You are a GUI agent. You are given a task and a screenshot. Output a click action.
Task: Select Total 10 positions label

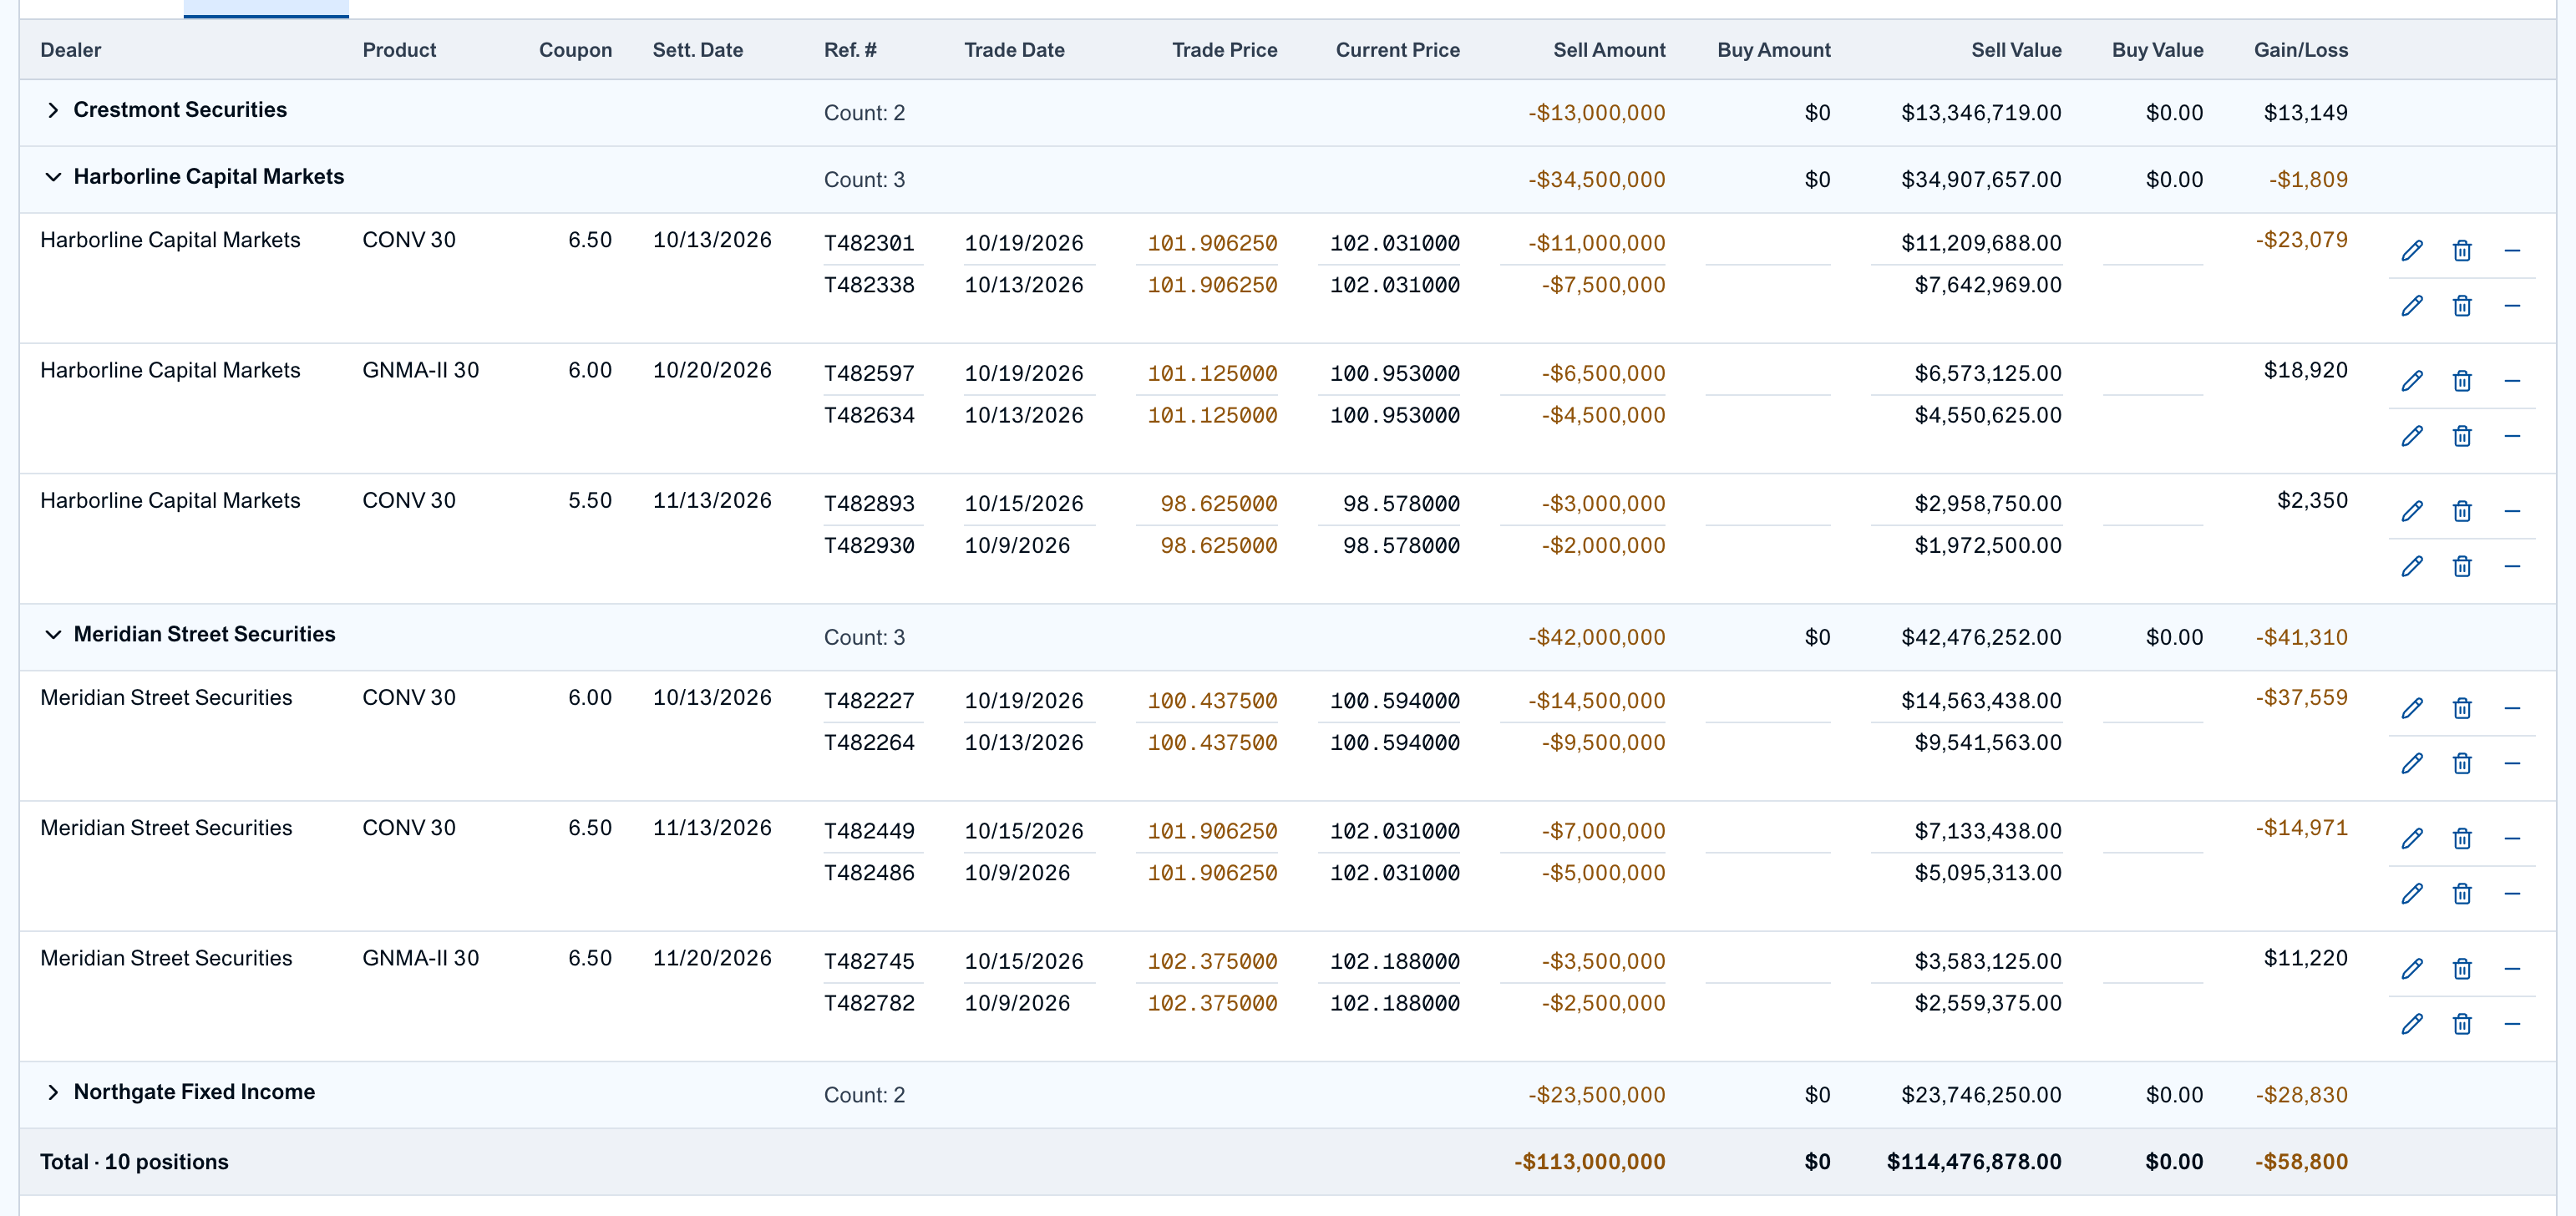pos(134,1162)
